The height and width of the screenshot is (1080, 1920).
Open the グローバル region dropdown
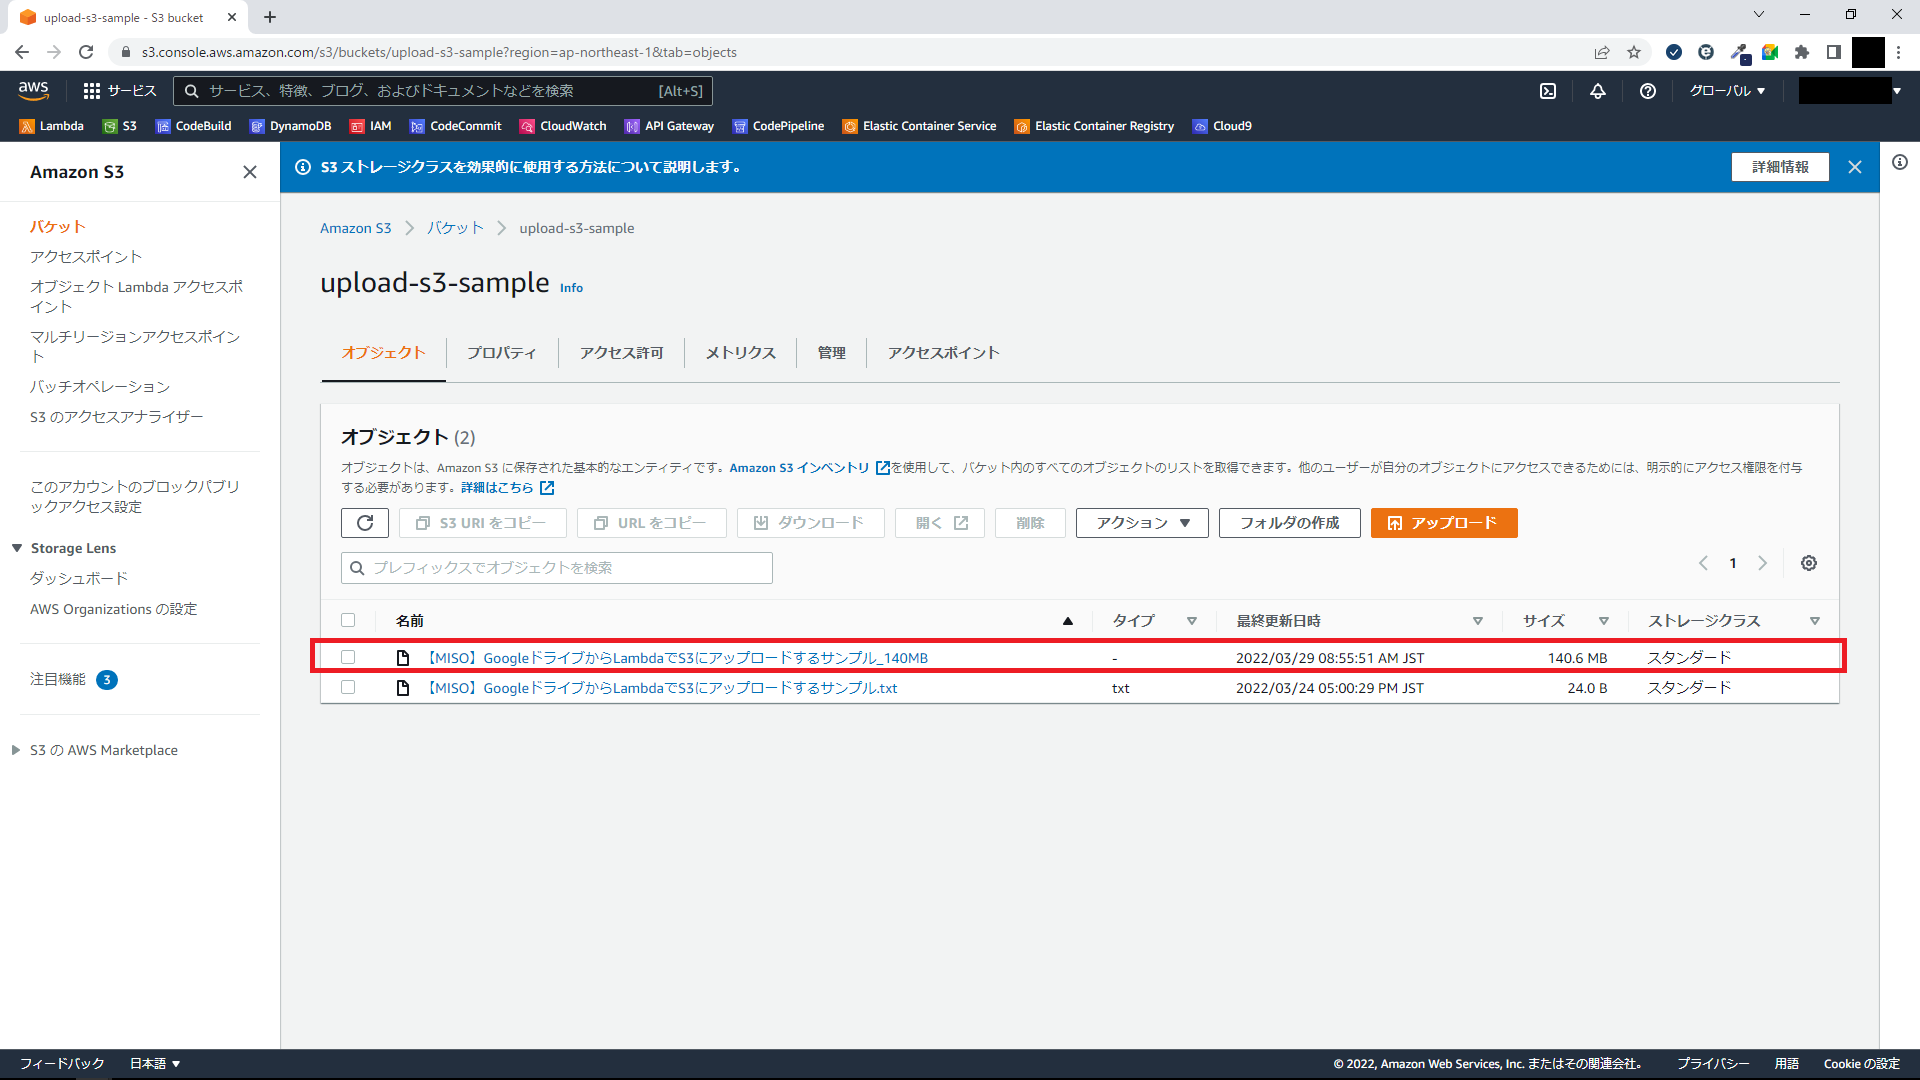[x=1727, y=91]
